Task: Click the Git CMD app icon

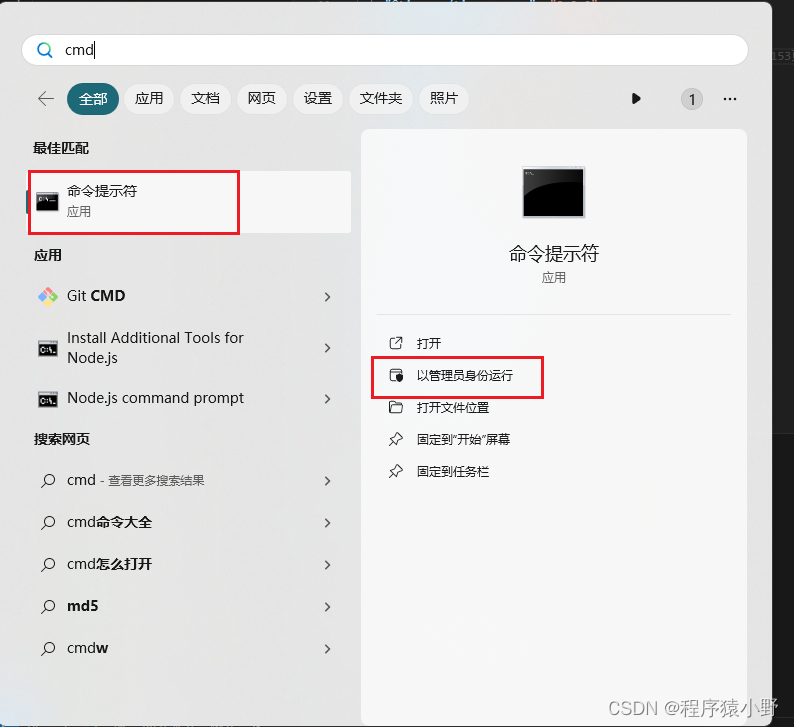Action: (48, 296)
